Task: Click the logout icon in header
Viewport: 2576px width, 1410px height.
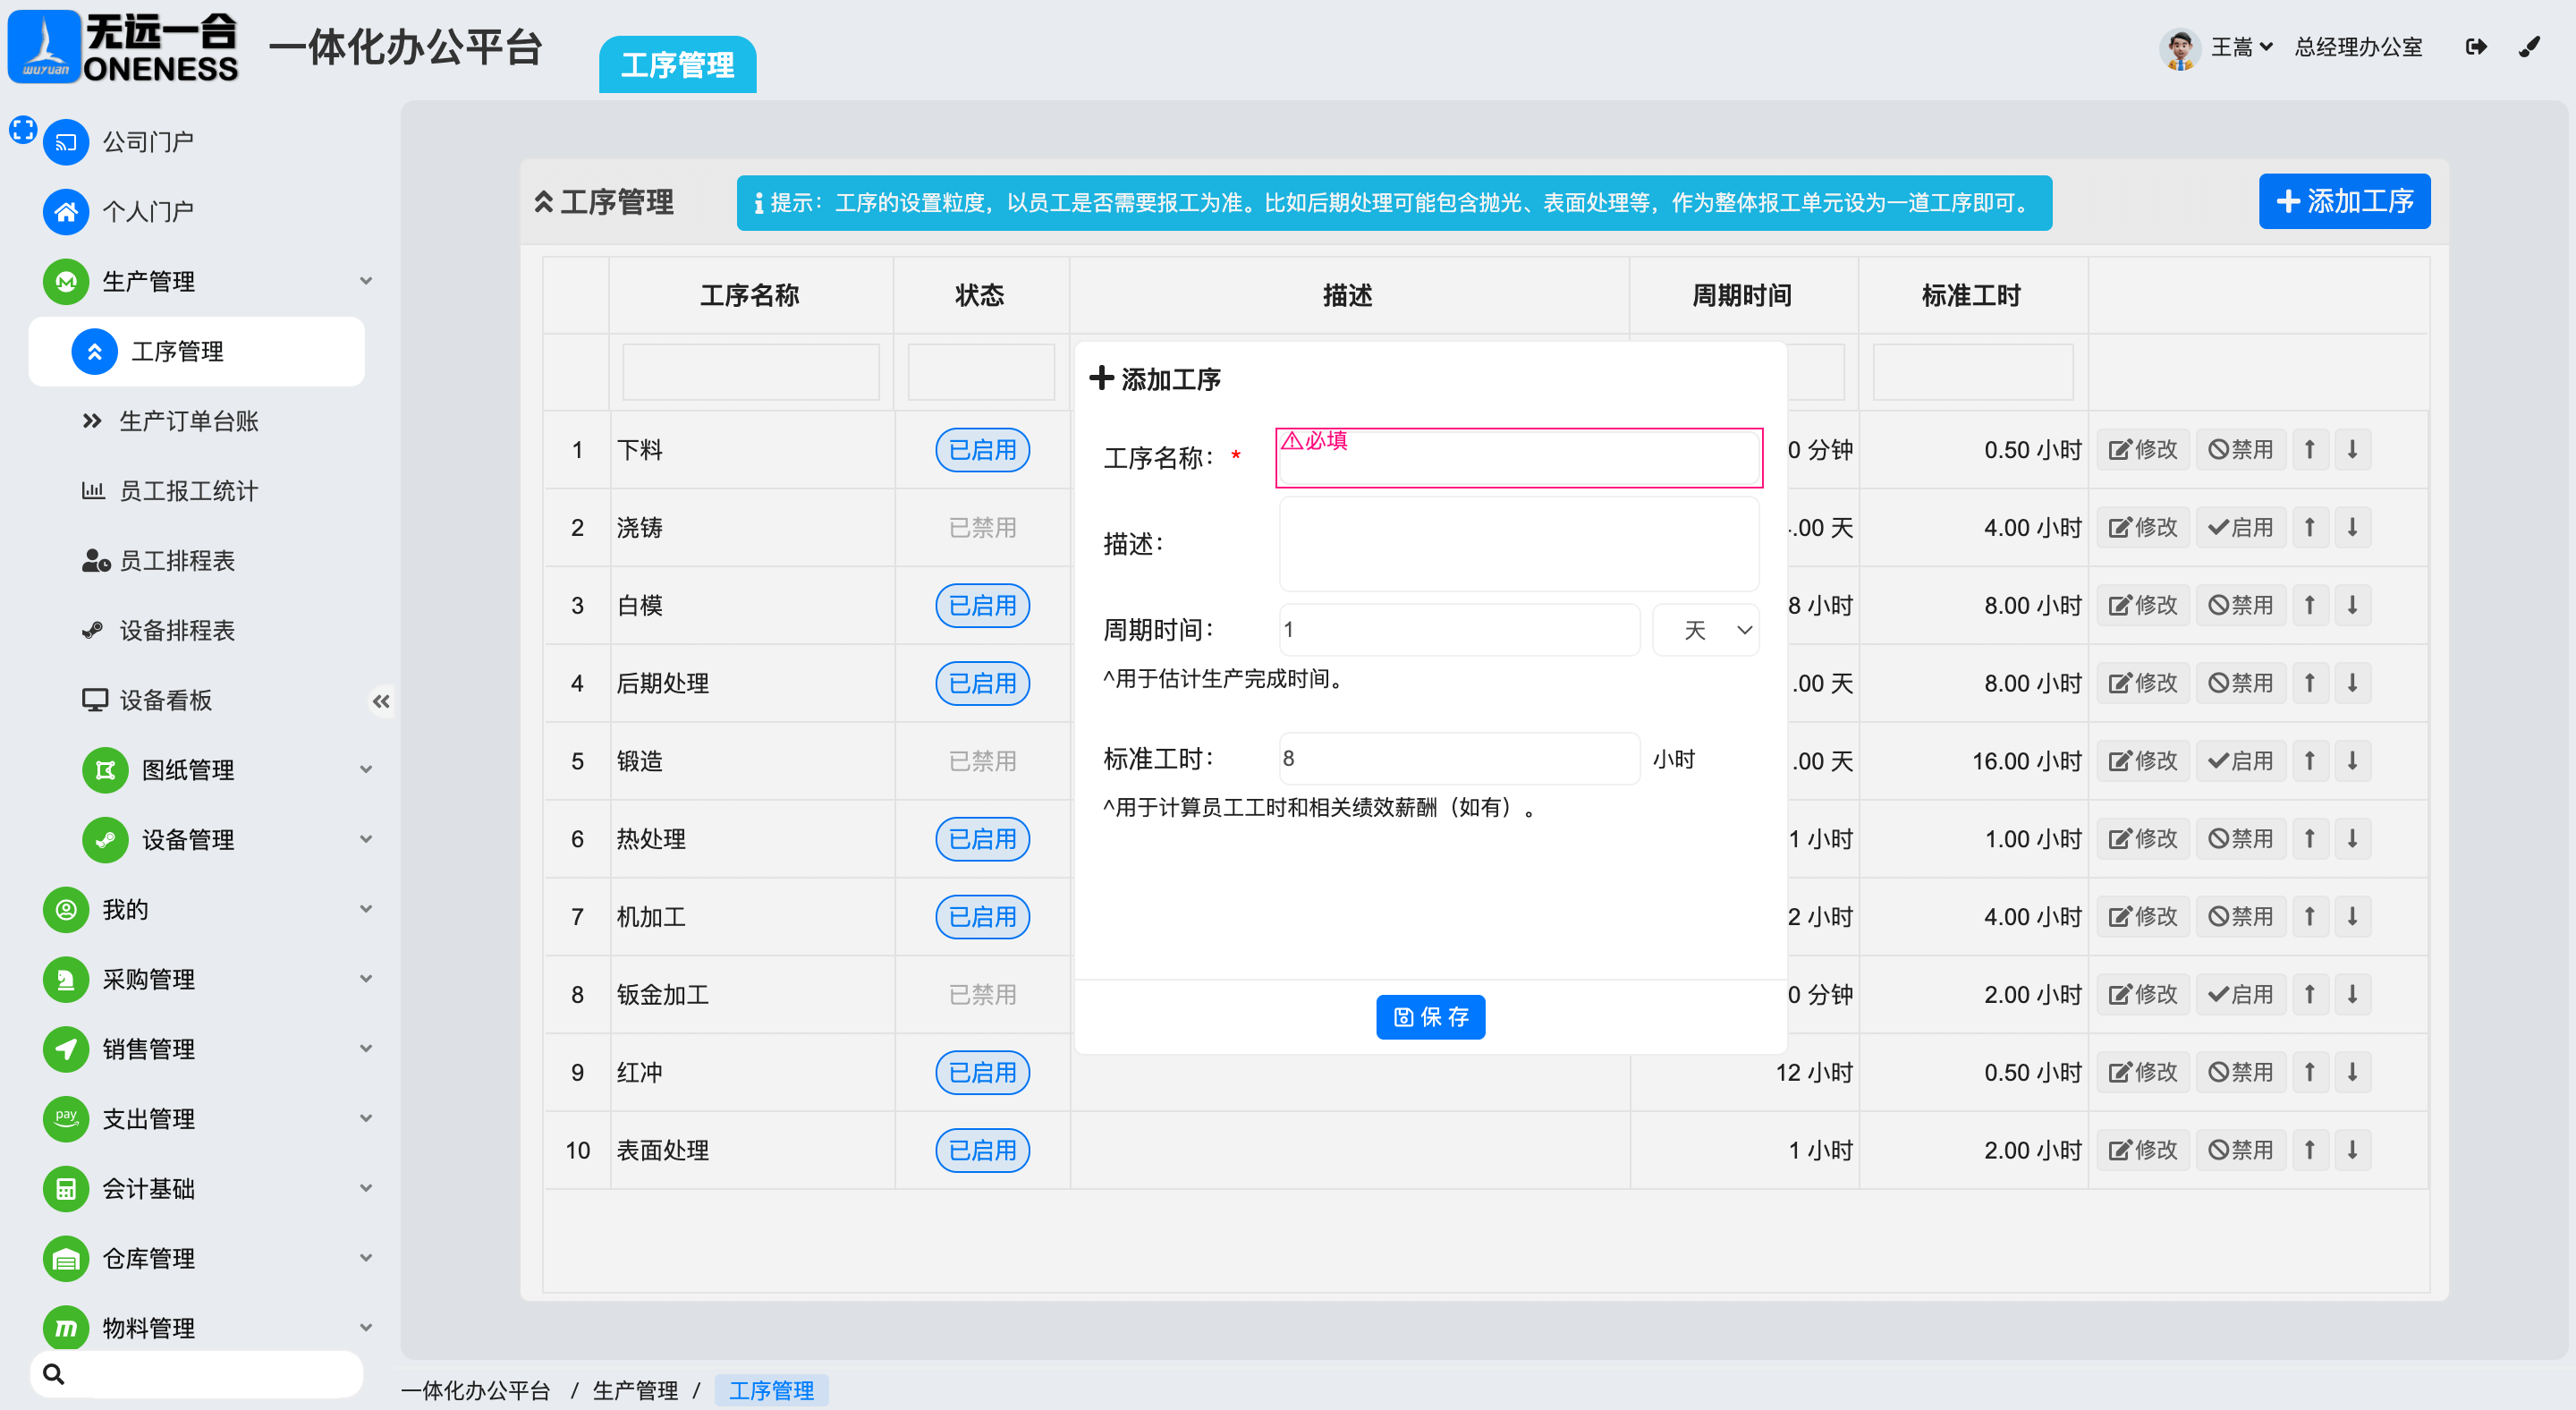Action: [x=2475, y=47]
